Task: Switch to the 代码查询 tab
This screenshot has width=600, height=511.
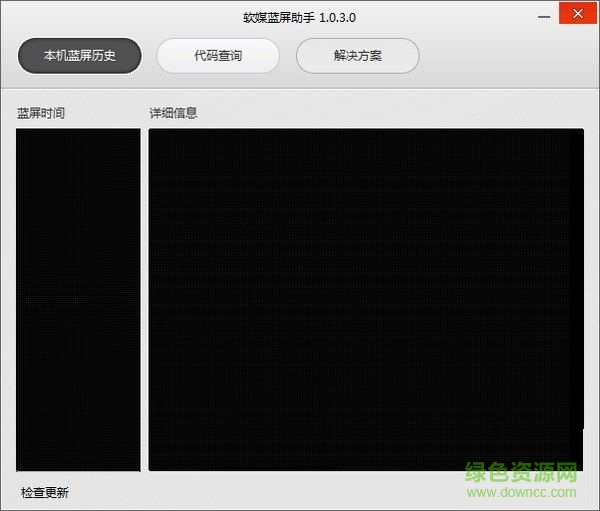Action: click(x=218, y=55)
